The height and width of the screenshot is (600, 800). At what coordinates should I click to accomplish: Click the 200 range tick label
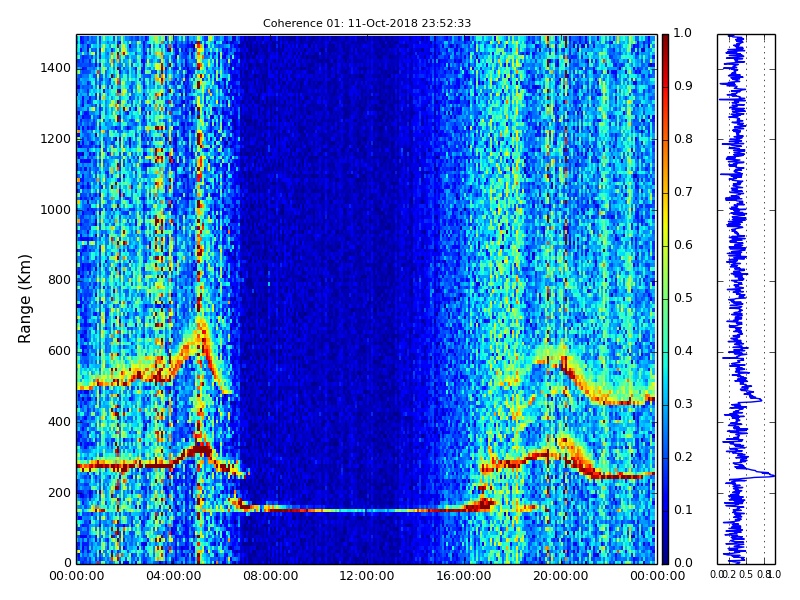(59, 493)
